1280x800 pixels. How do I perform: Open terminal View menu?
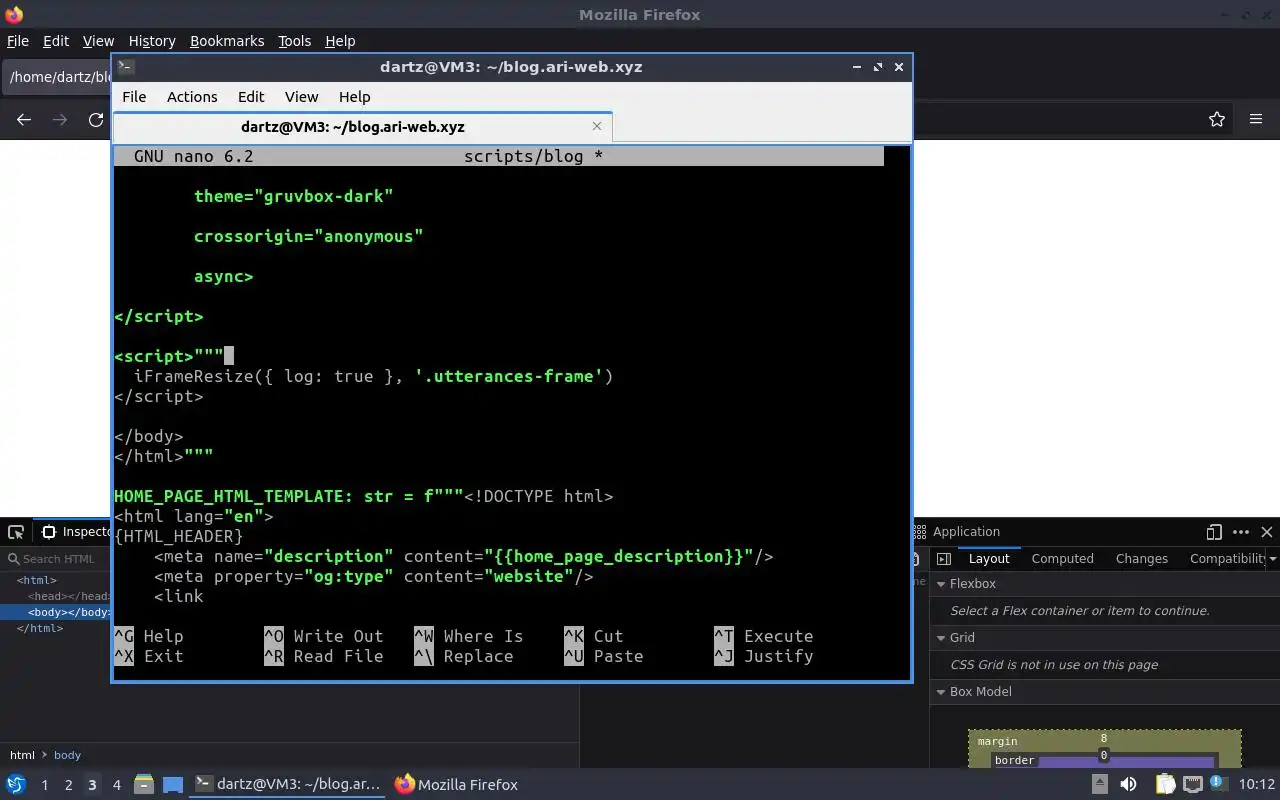tap(301, 97)
